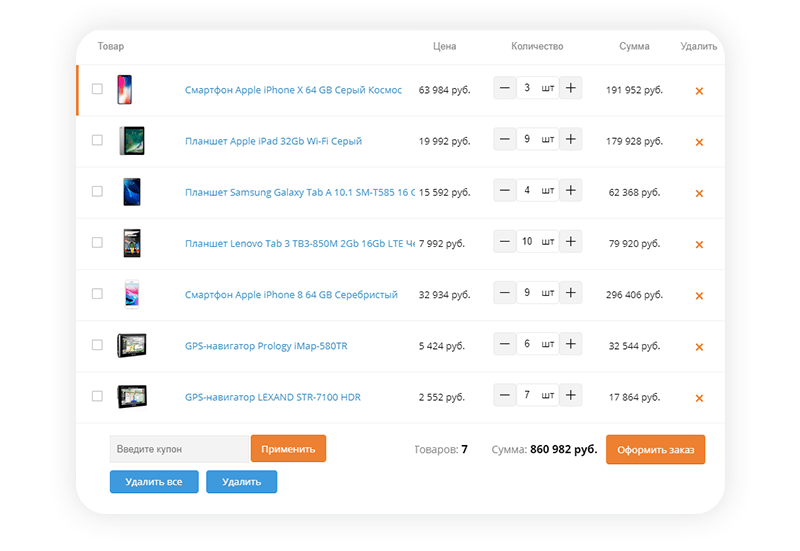Increase Prology iMap quantity with plus
Screen dimensions: 800x551
click(x=570, y=344)
